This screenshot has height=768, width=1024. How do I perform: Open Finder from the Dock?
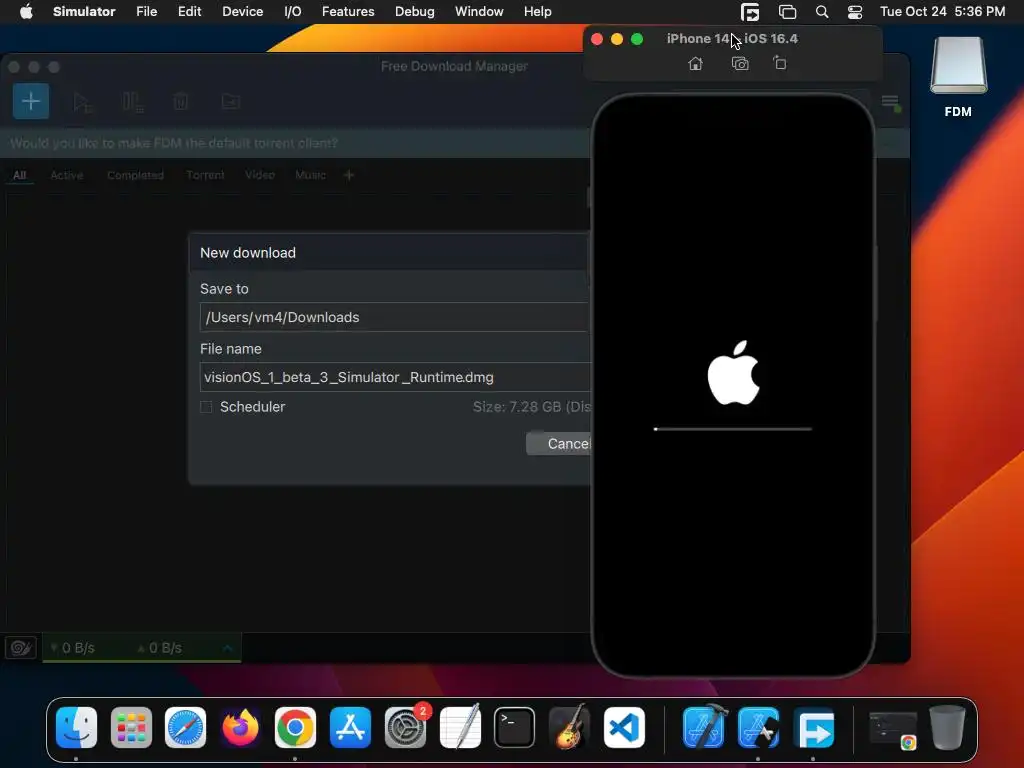(76, 728)
